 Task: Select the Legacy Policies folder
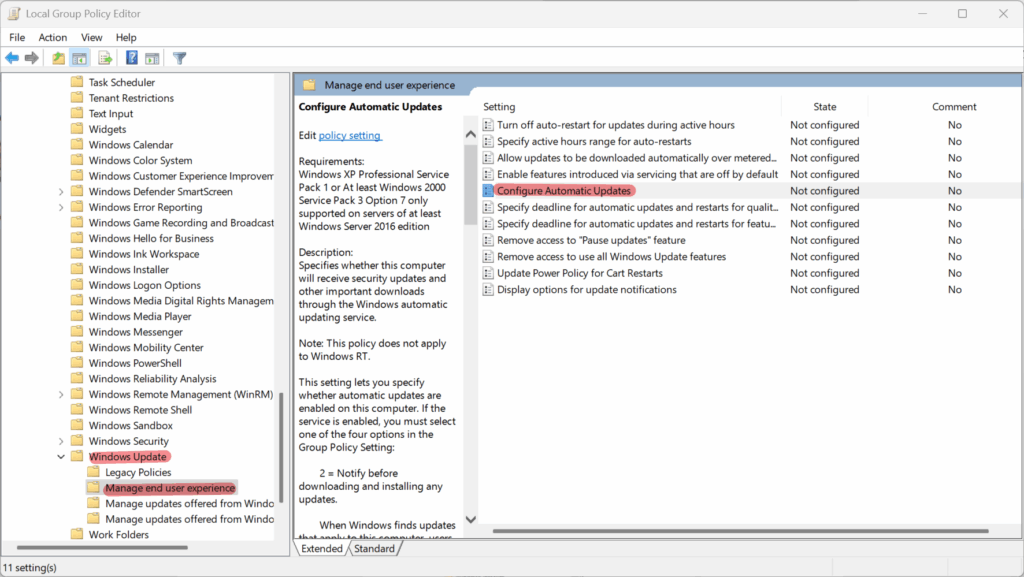point(138,472)
